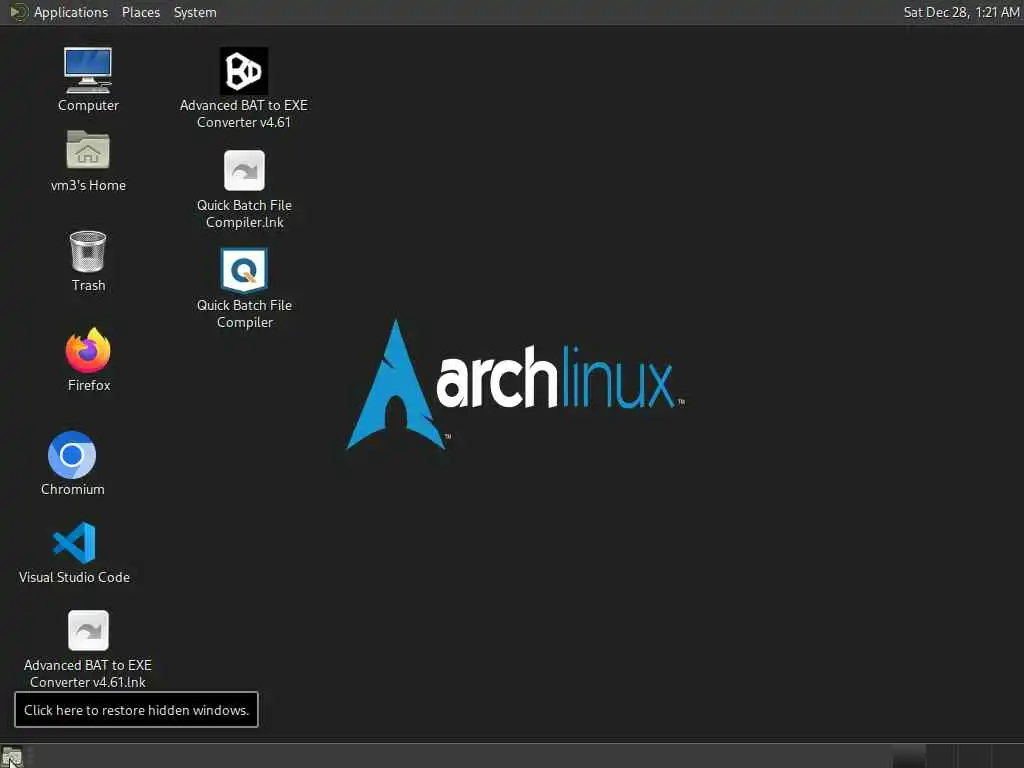
Task: Open the Applications menu
Action: pyautogui.click(x=59, y=12)
